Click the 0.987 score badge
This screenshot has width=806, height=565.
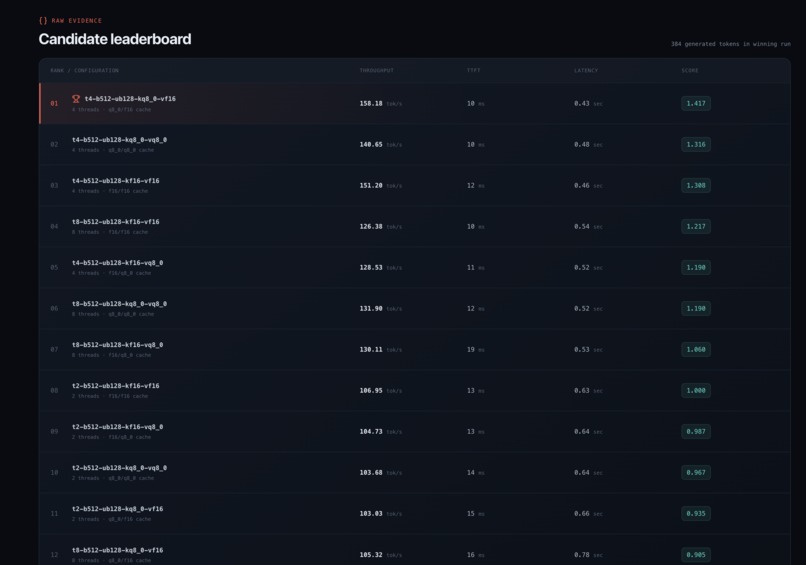pos(696,432)
